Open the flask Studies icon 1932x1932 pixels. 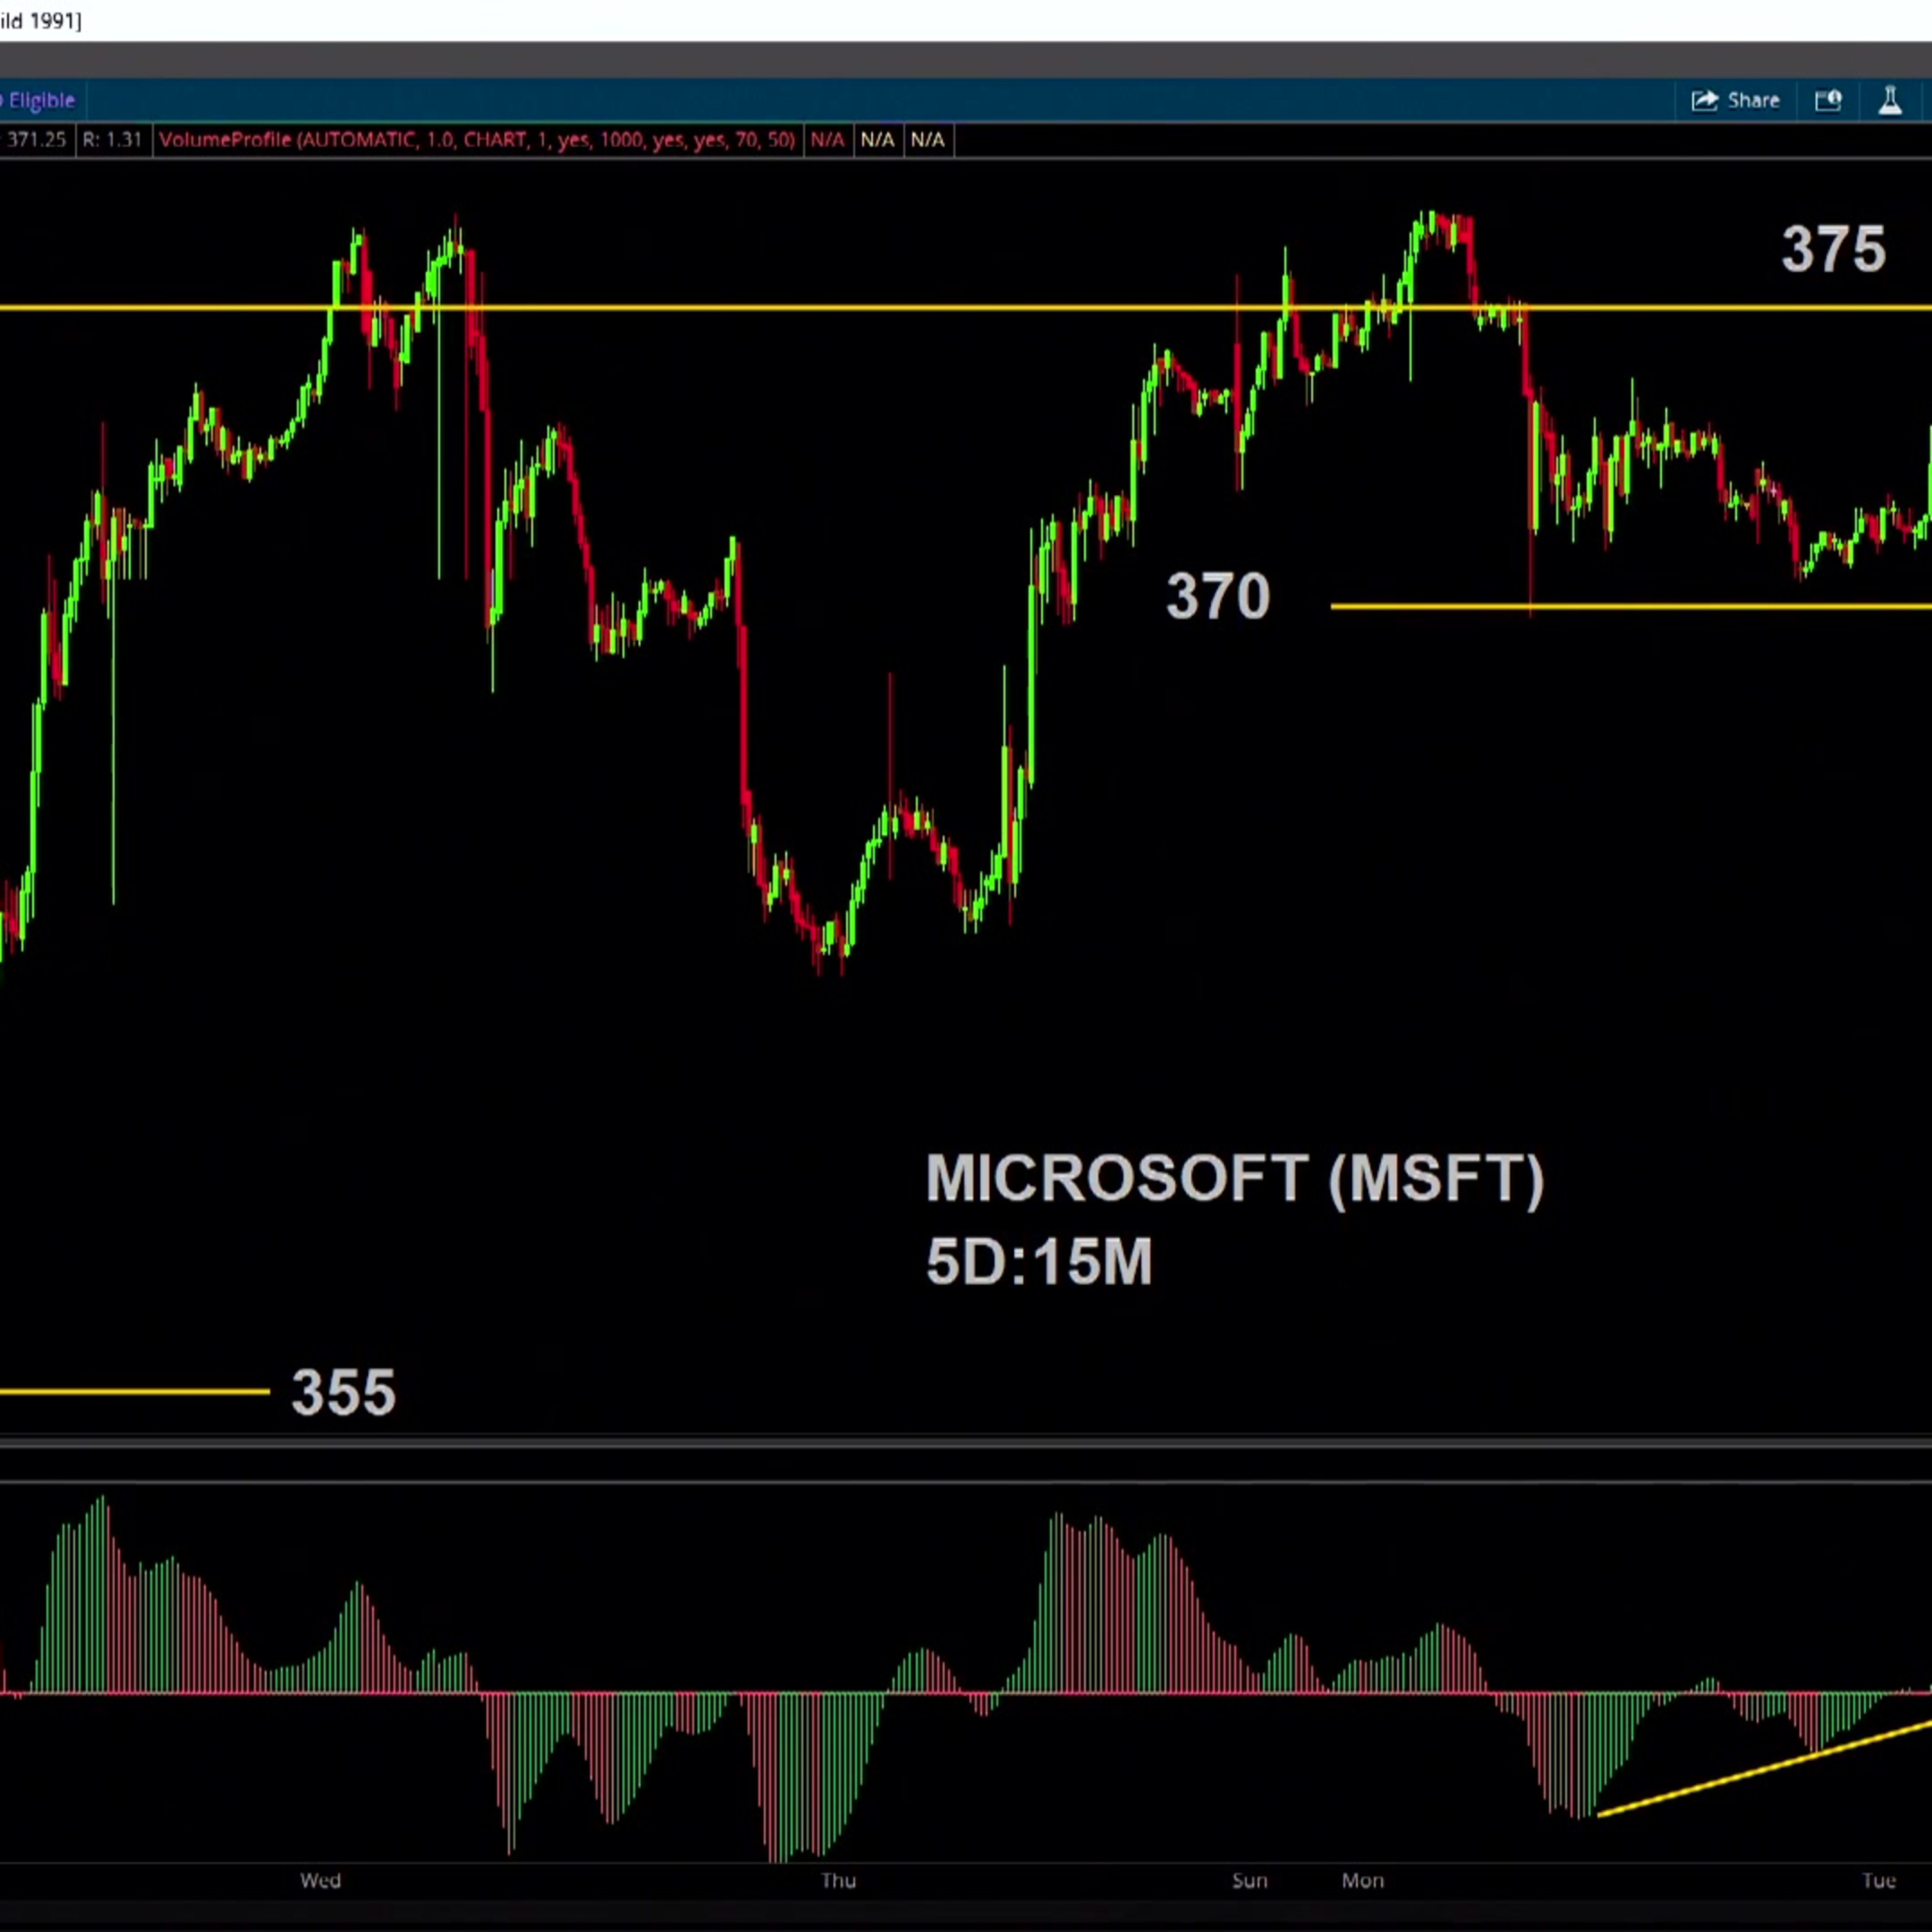[1890, 100]
